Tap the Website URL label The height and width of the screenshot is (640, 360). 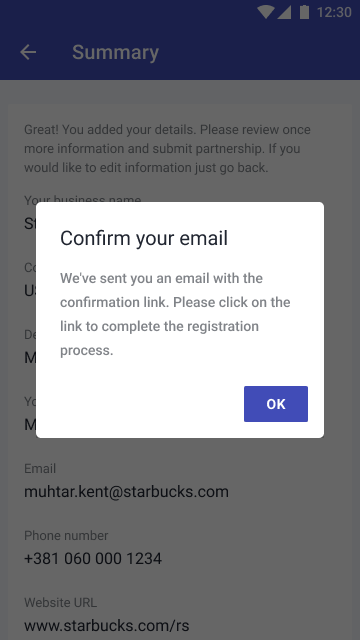click(x=60, y=602)
